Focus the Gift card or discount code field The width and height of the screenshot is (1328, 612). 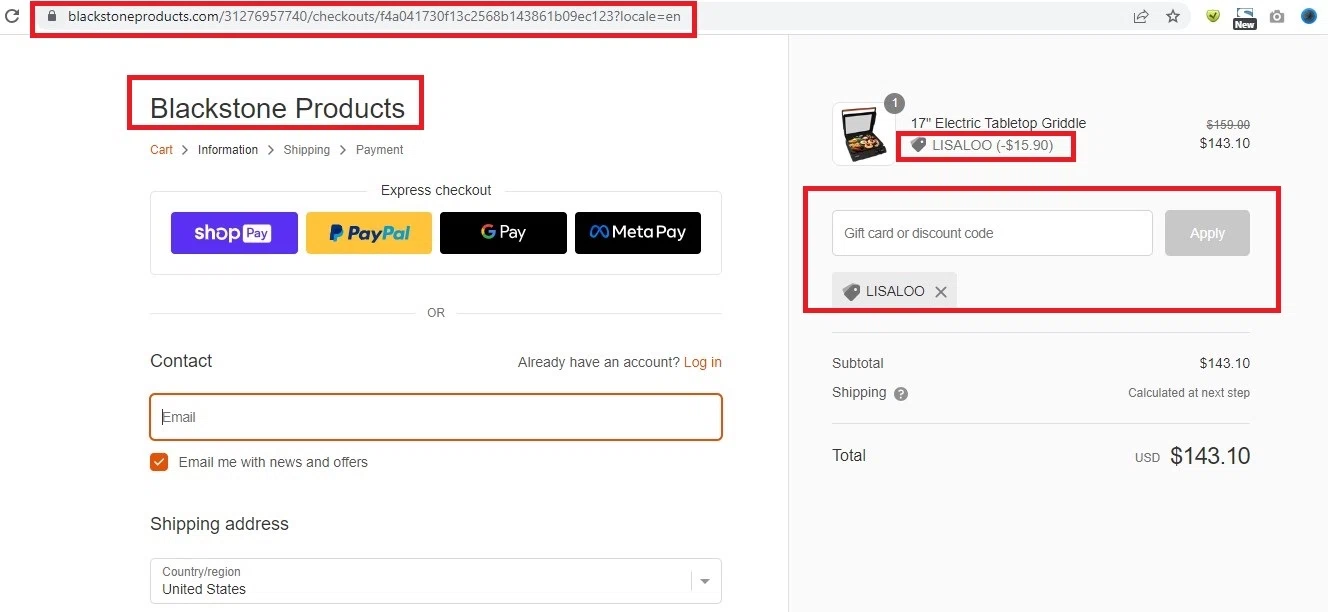(991, 233)
